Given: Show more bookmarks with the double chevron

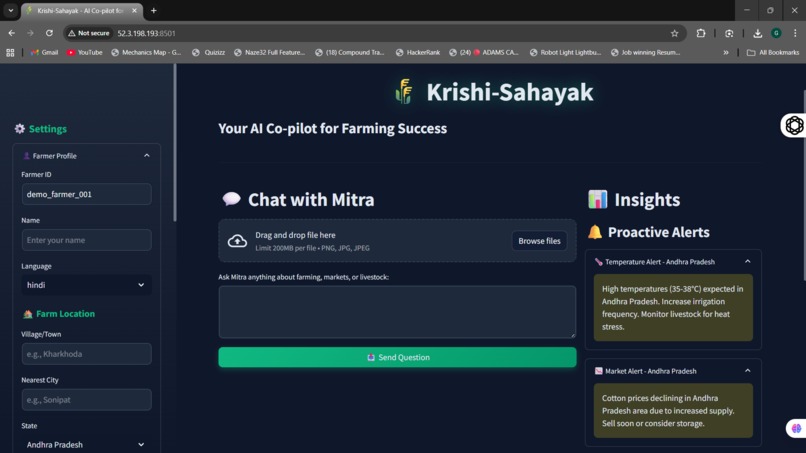Looking at the screenshot, I should click(725, 52).
